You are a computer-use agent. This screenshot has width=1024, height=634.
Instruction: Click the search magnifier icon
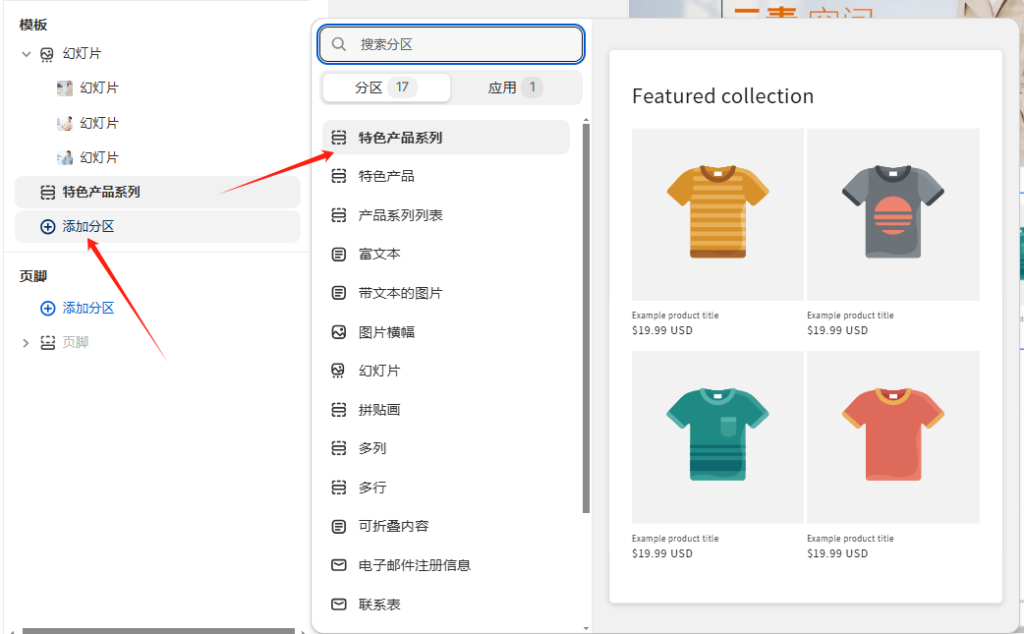[x=340, y=44]
